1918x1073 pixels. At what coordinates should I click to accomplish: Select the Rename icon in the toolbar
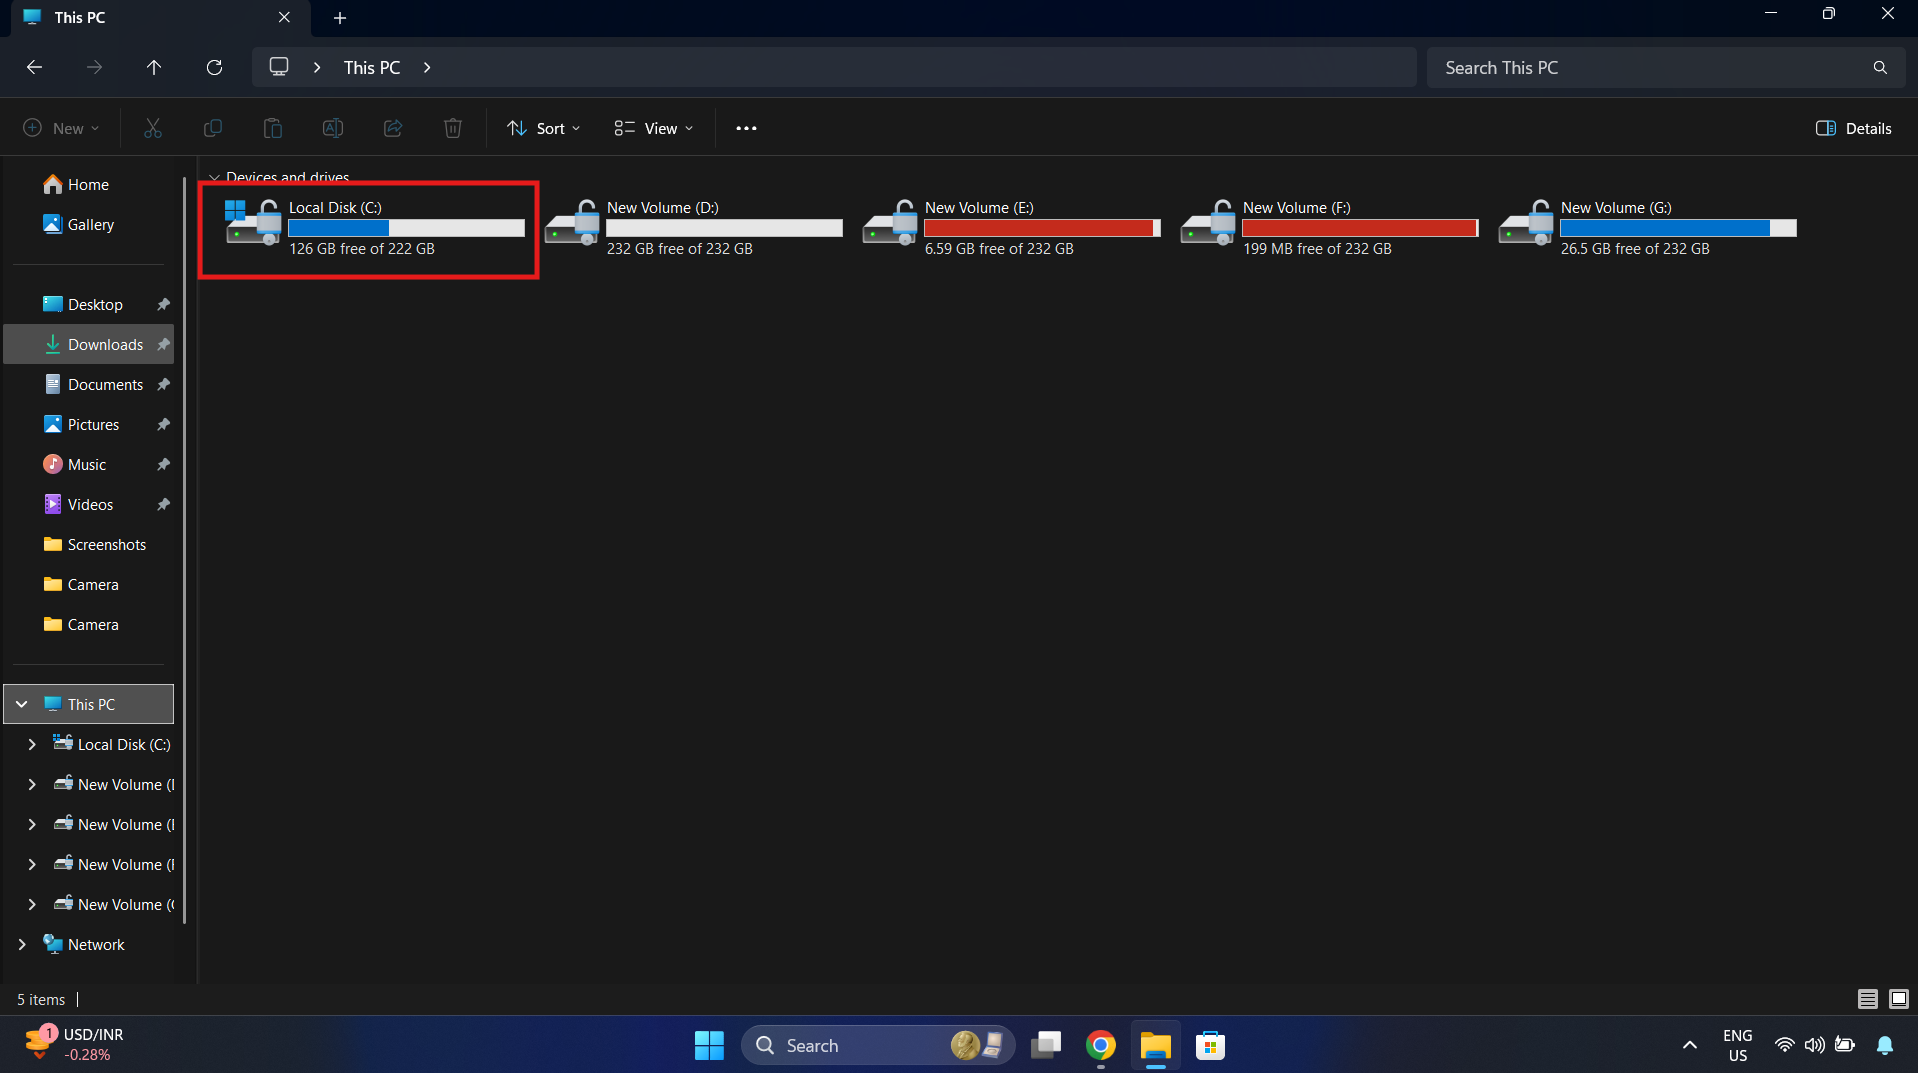coord(332,128)
